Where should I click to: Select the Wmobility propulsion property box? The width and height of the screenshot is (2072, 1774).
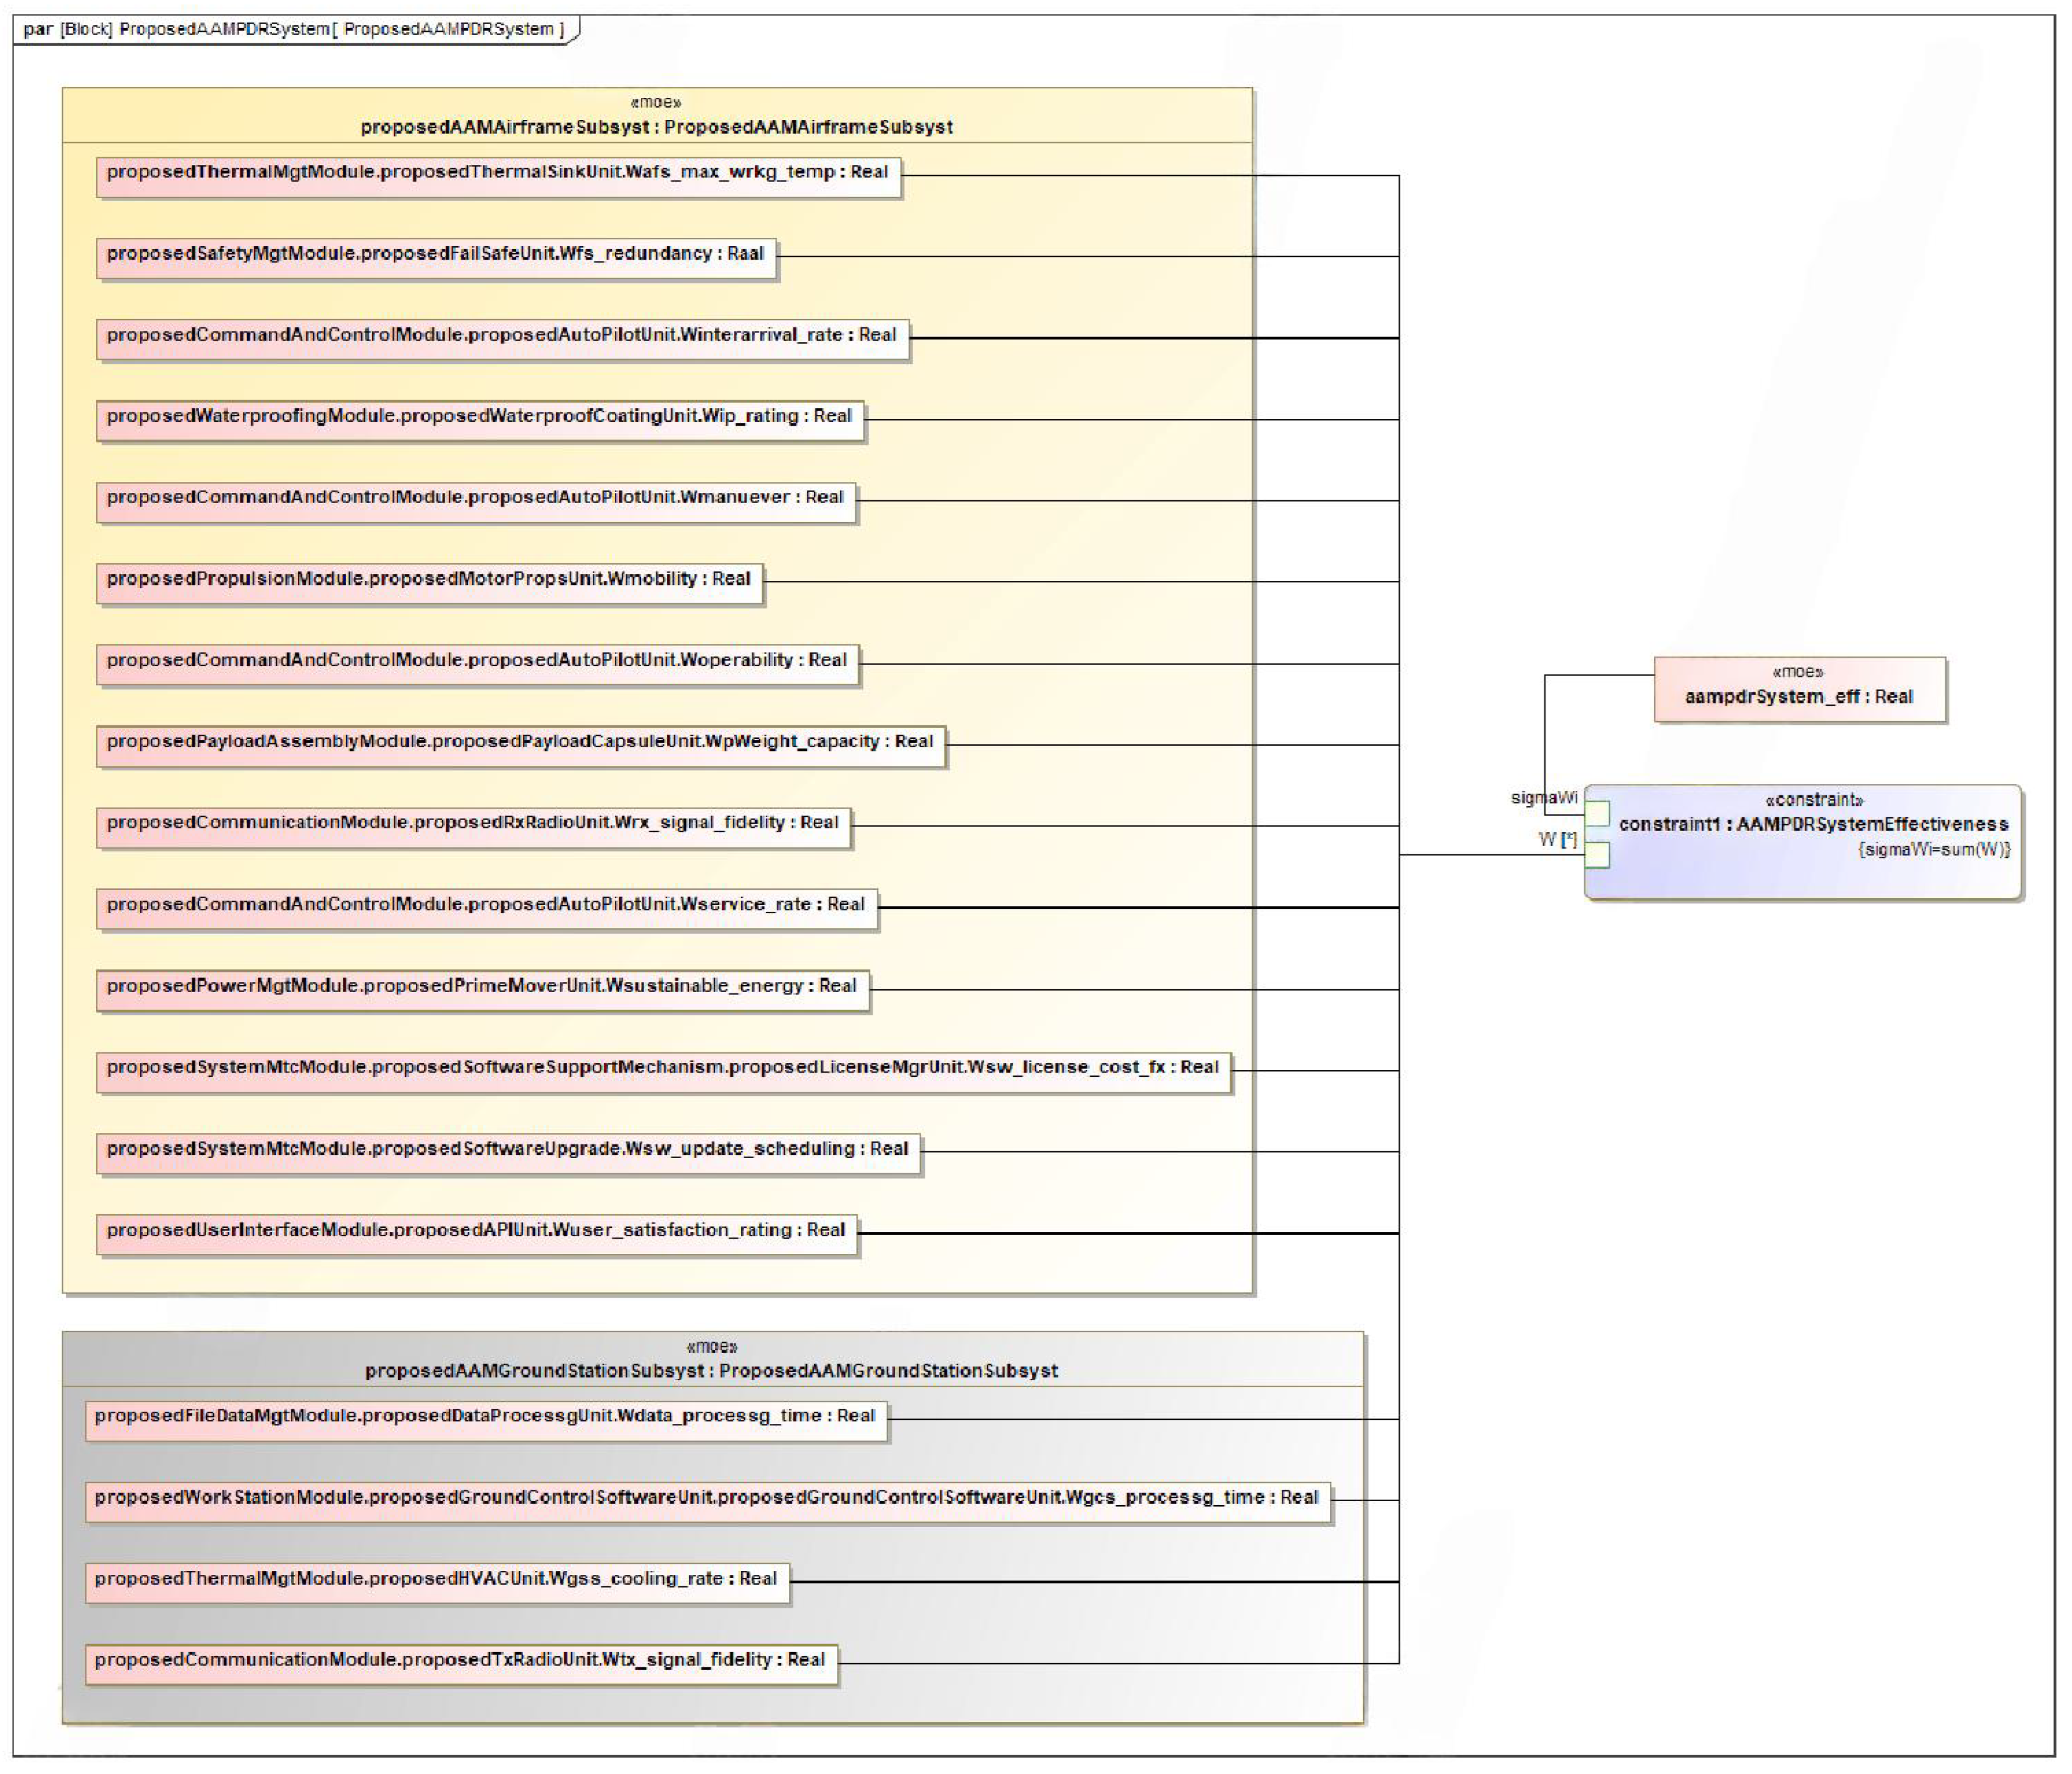429,583
